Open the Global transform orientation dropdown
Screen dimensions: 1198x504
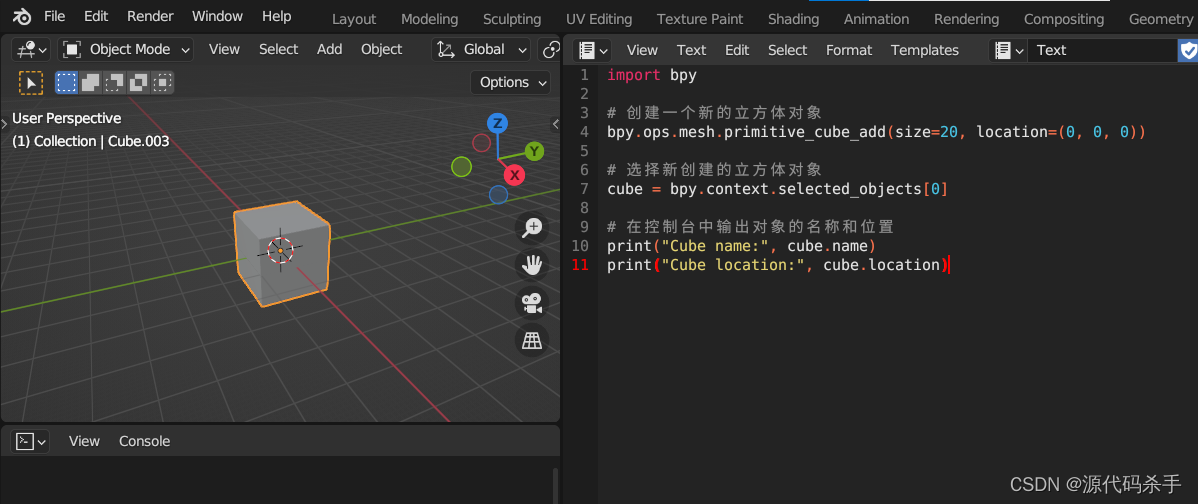(x=481, y=50)
